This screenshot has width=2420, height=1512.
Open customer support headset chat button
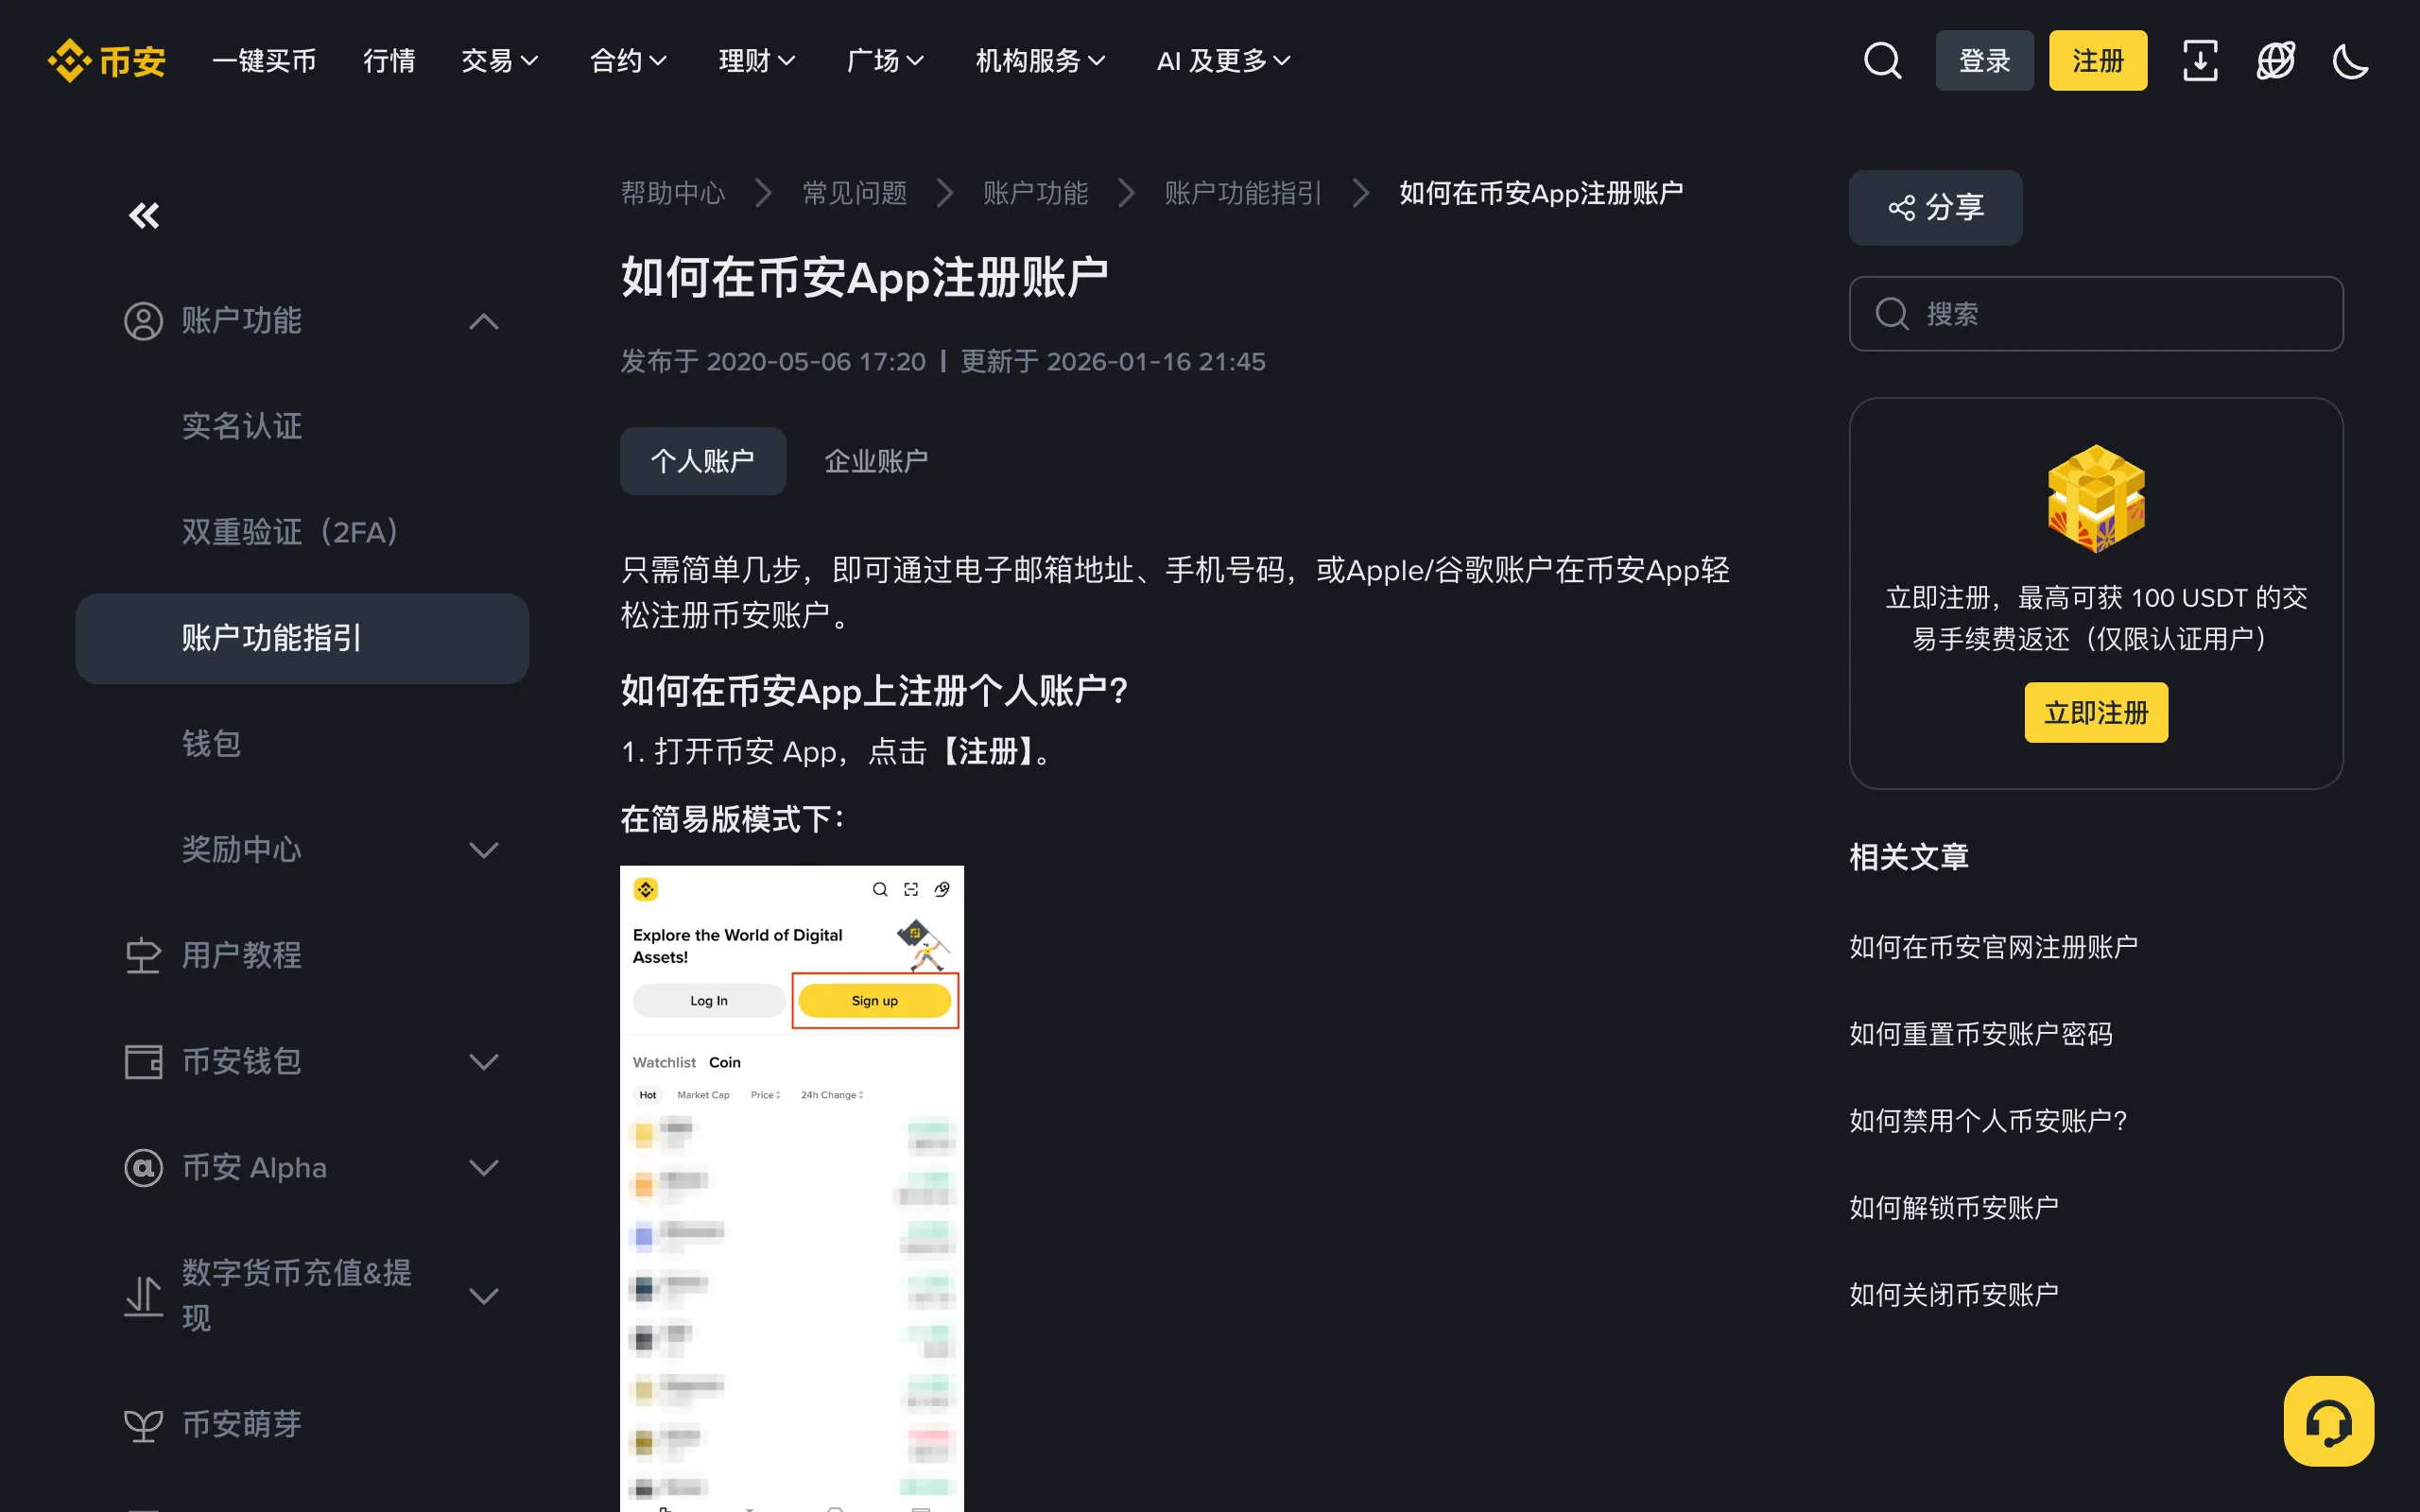point(2329,1421)
